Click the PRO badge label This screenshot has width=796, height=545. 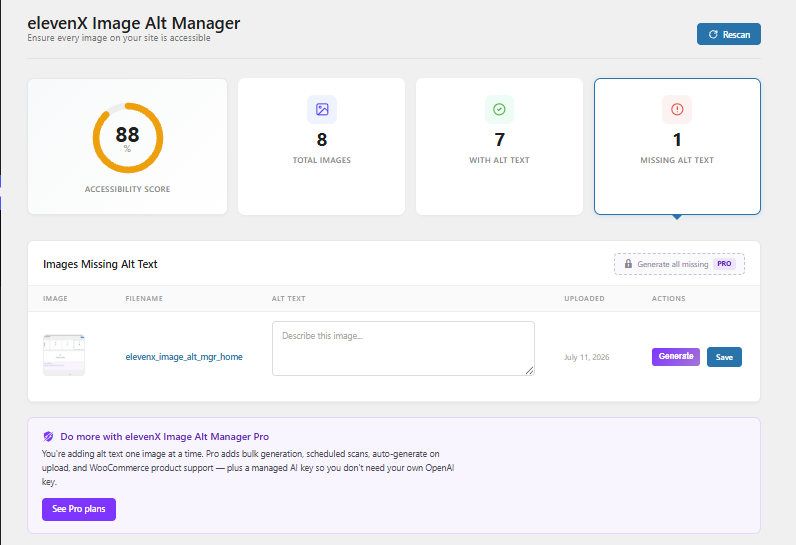click(x=724, y=264)
